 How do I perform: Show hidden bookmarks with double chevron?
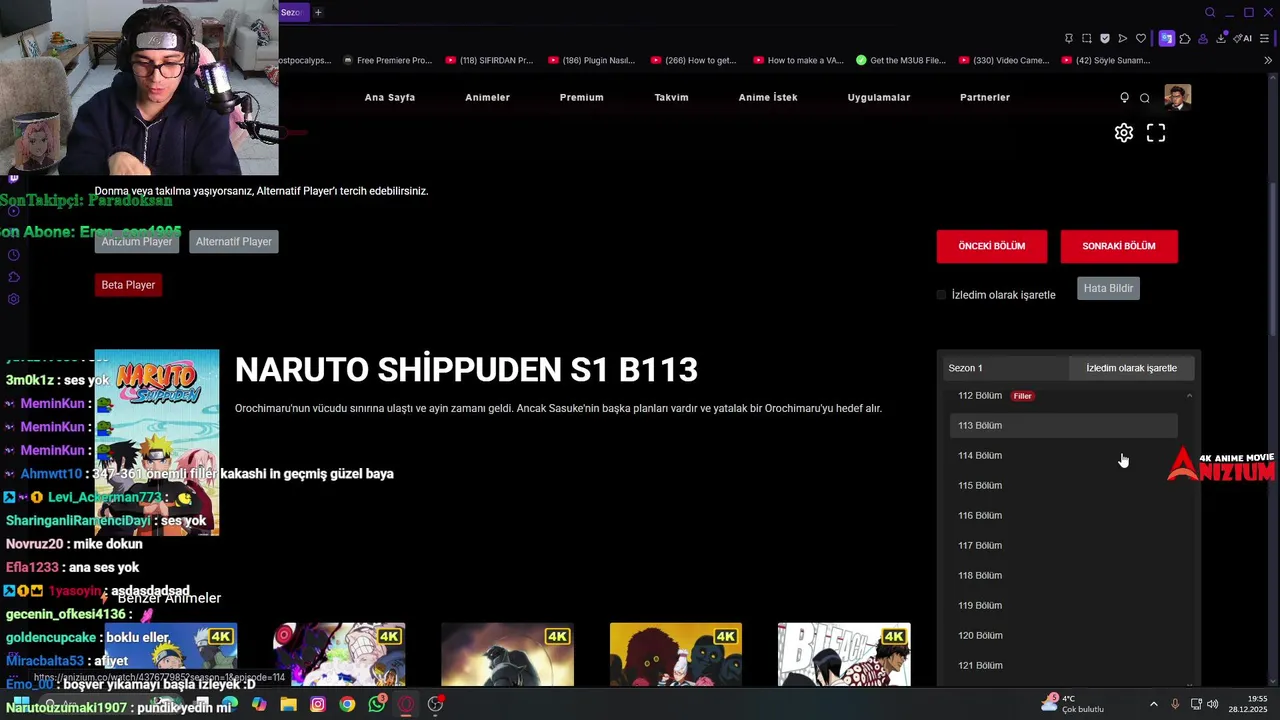coord(1268,60)
